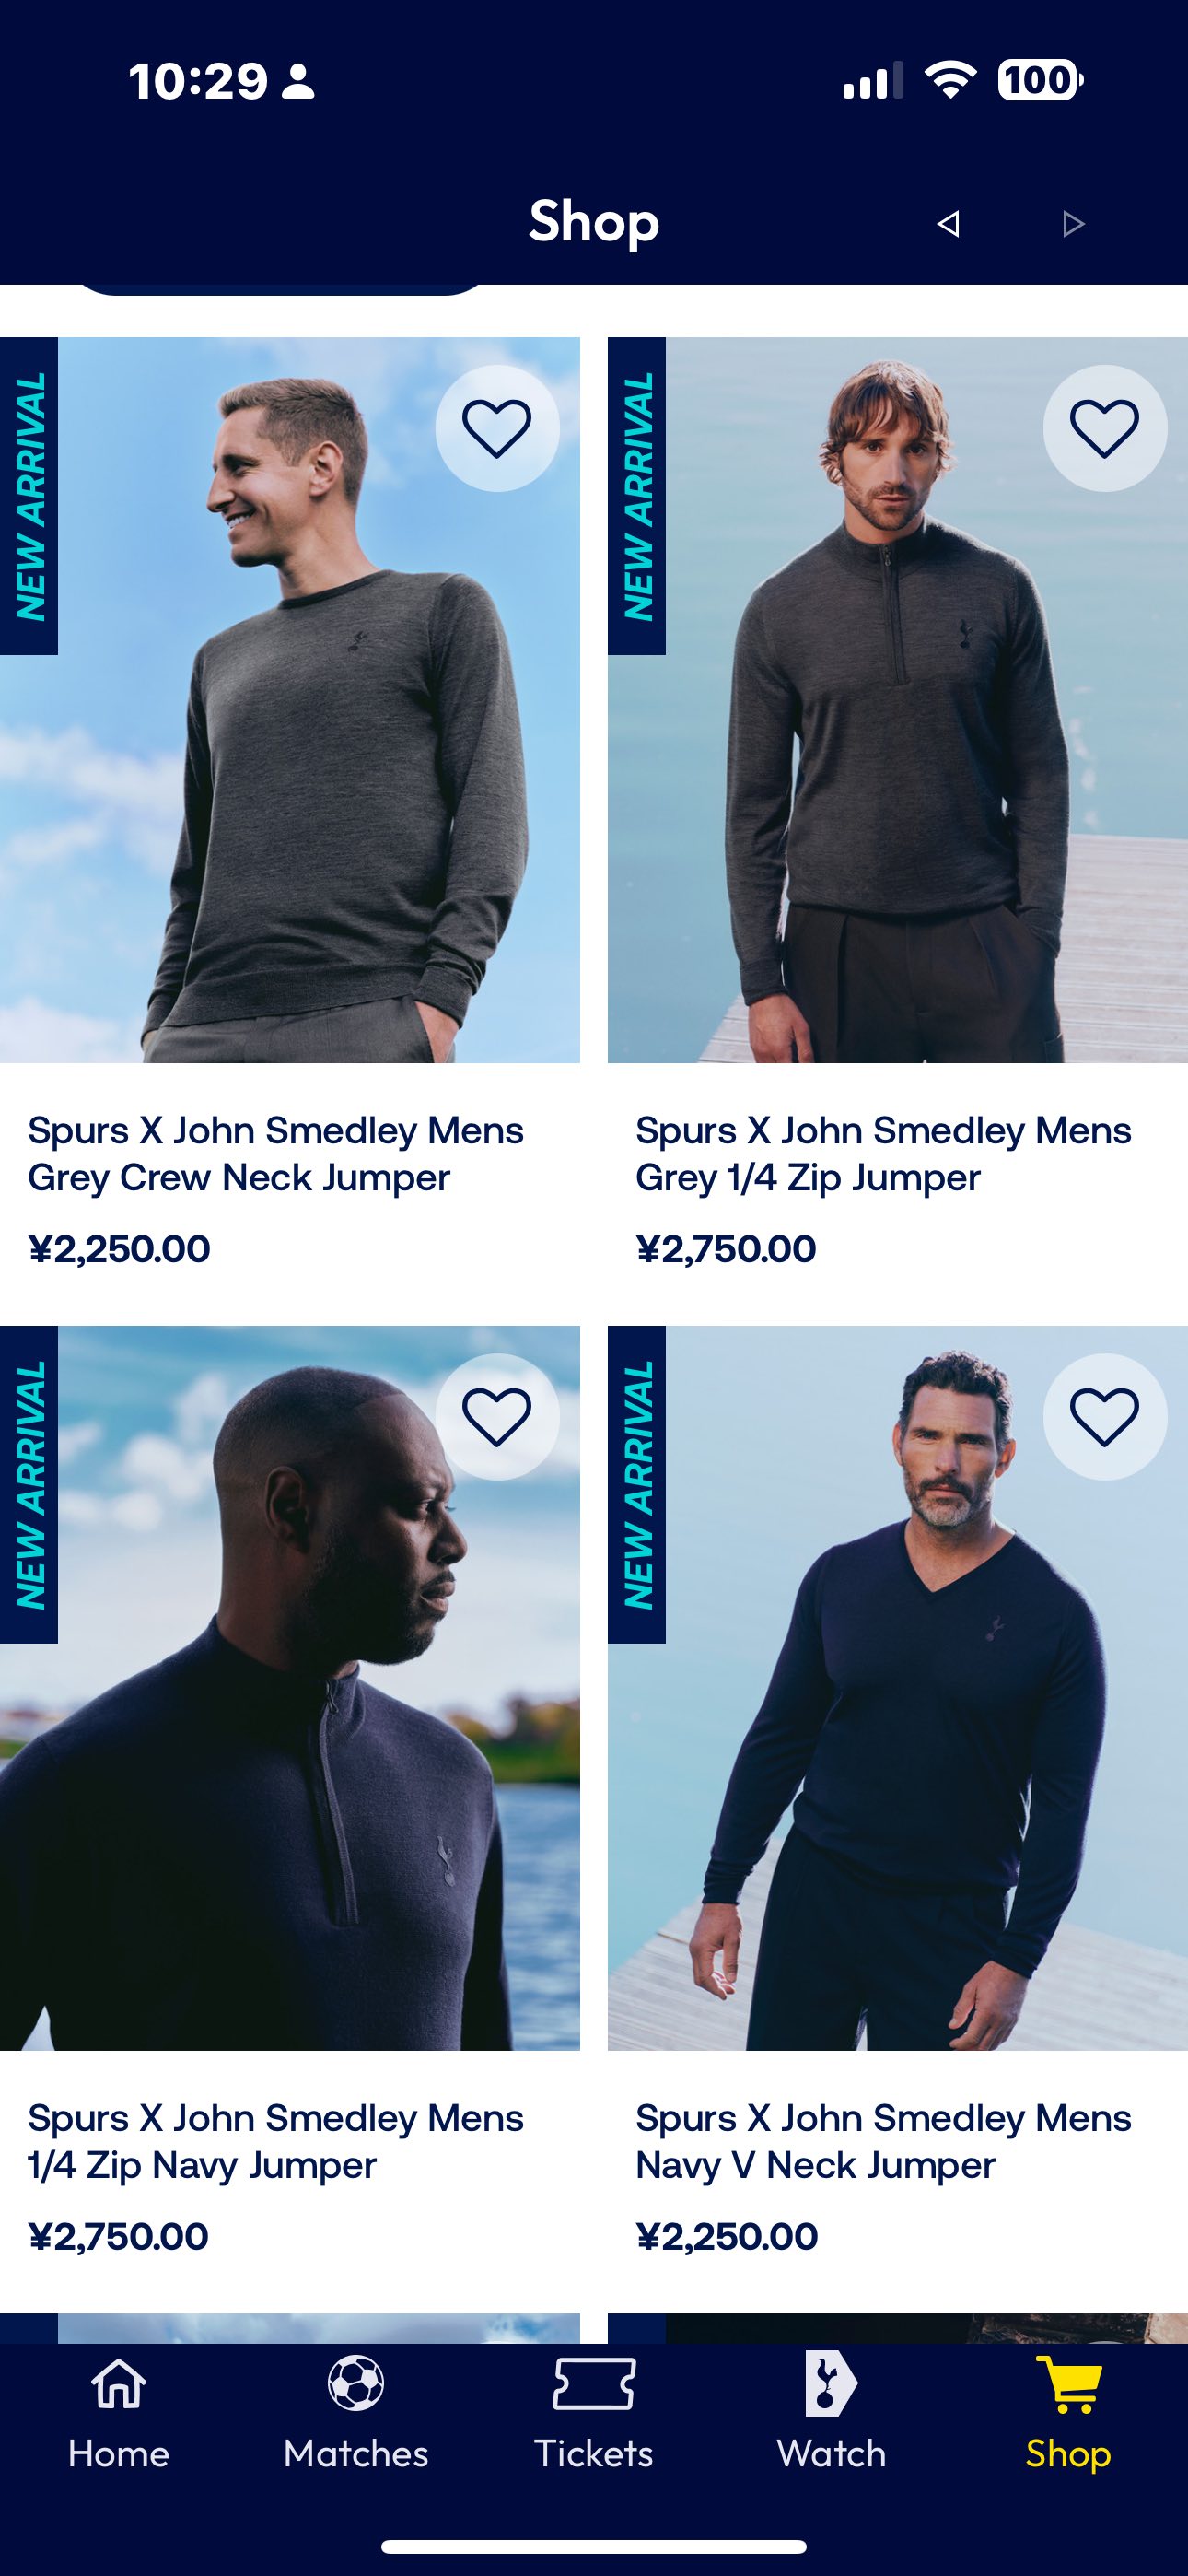
Task: Add 1/4 Zip Navy Jumper to favorites
Action: click(497, 1416)
